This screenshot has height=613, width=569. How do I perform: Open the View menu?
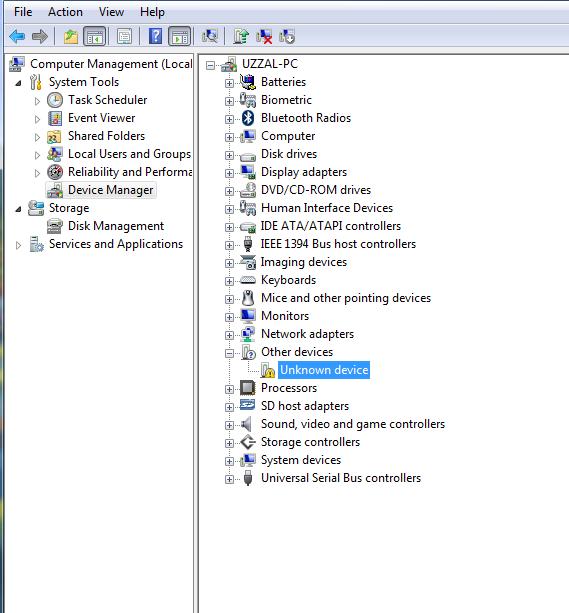(x=111, y=12)
